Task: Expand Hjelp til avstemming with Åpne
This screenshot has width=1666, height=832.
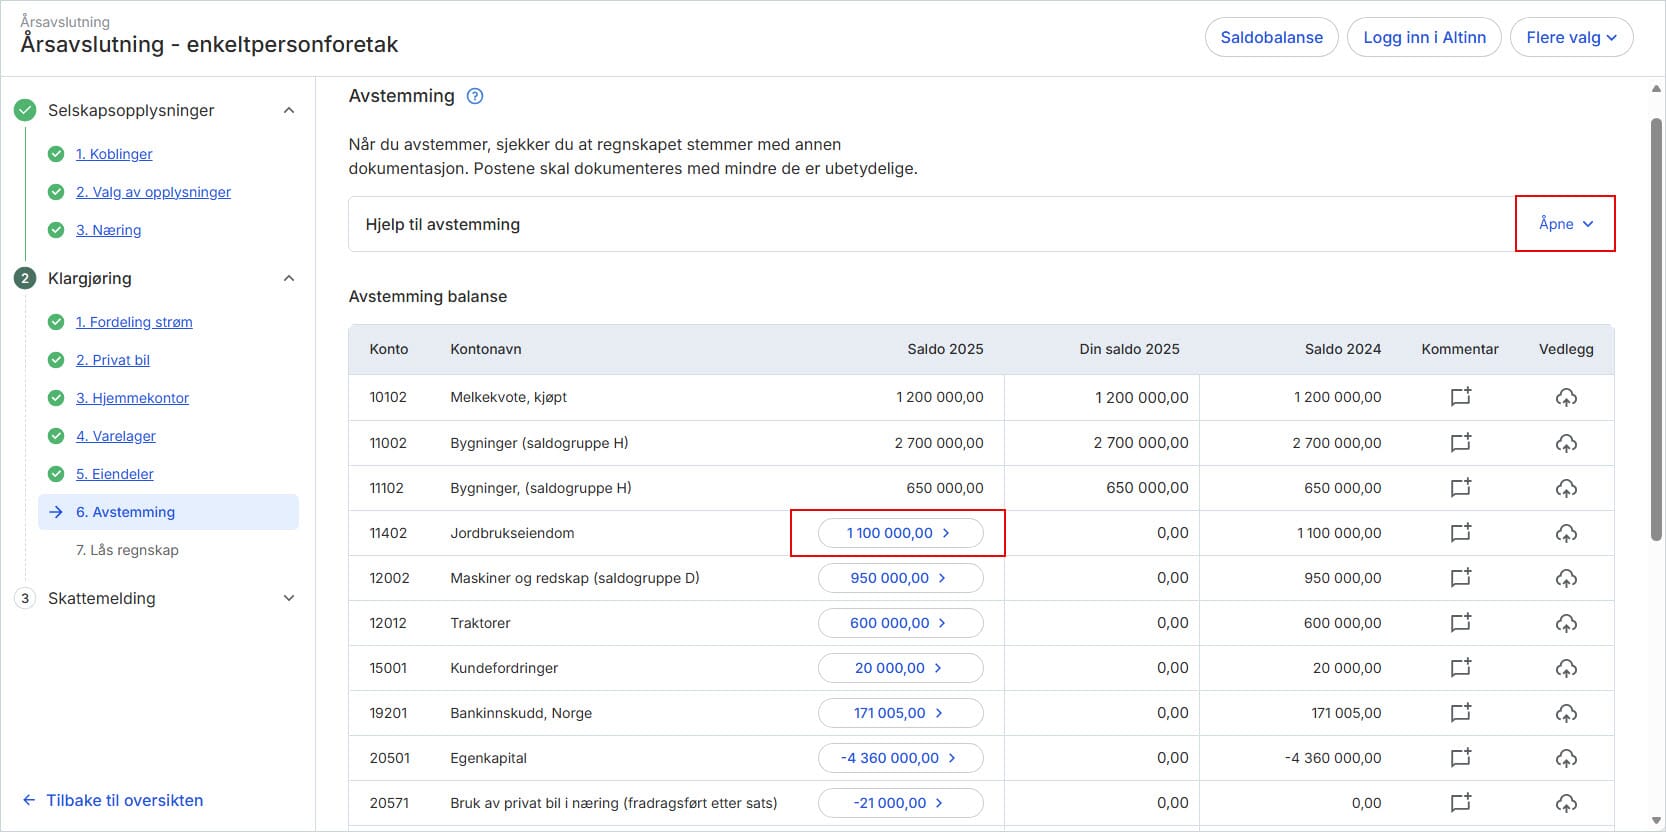Action: pos(1565,224)
